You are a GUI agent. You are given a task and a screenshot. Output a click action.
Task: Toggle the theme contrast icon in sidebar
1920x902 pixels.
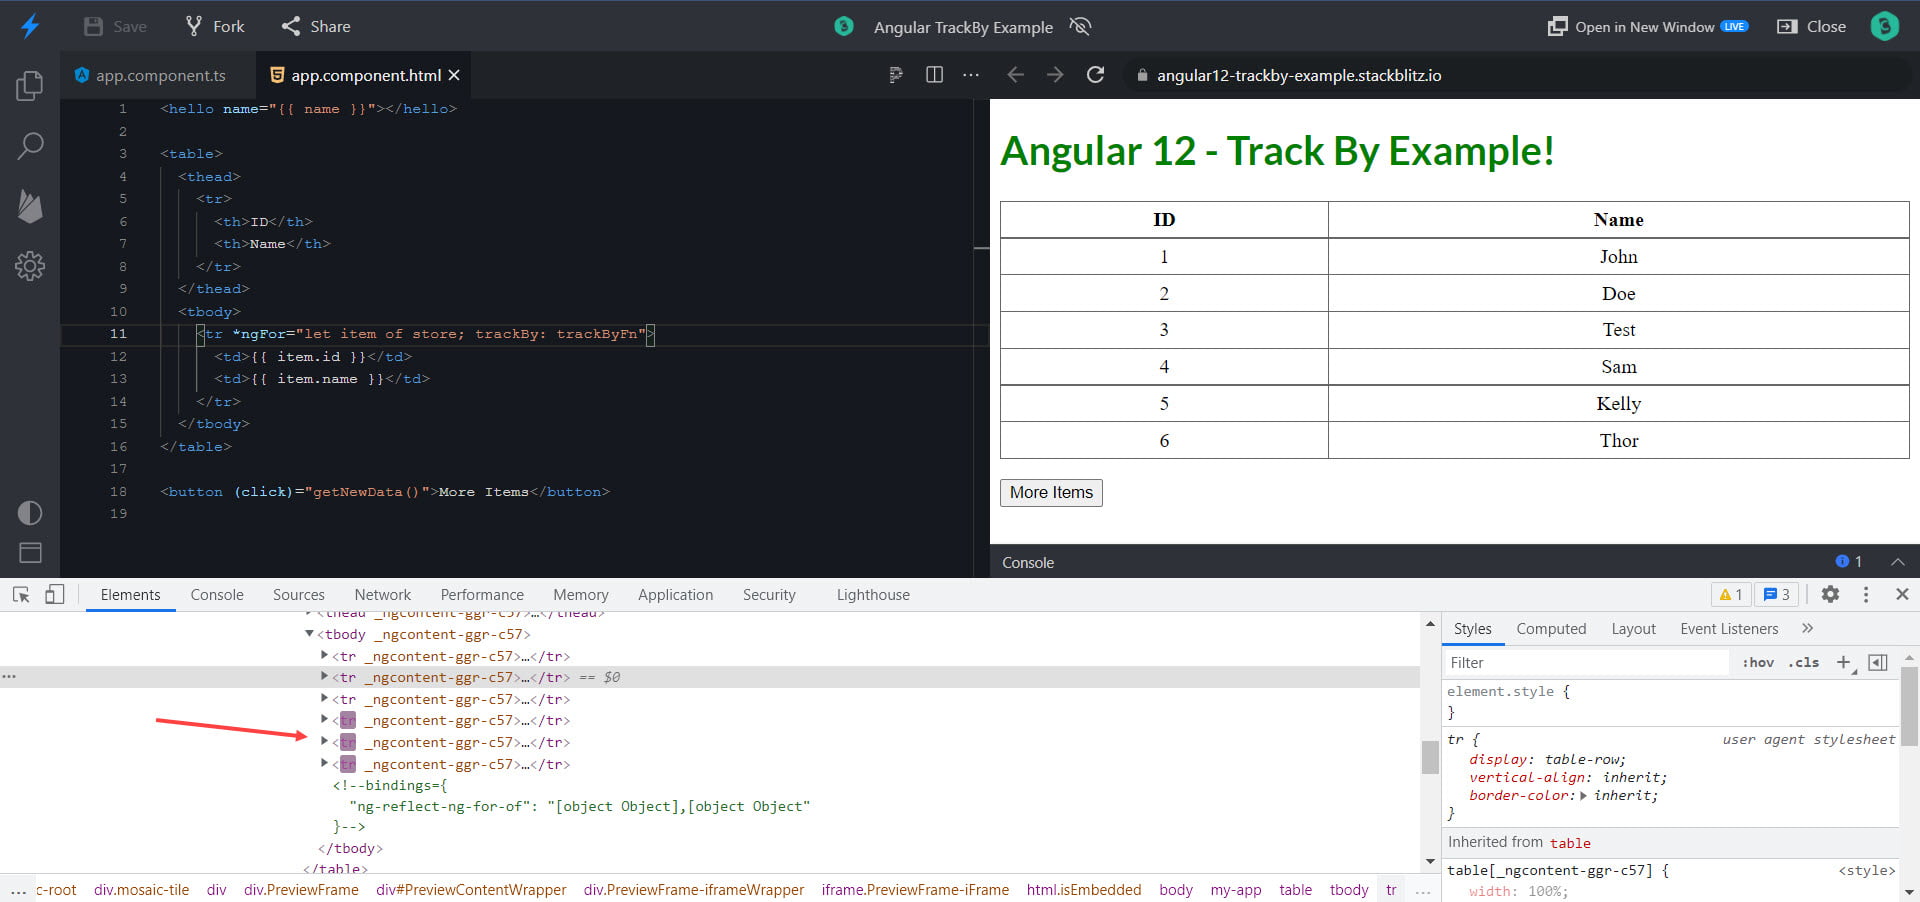pyautogui.click(x=29, y=513)
